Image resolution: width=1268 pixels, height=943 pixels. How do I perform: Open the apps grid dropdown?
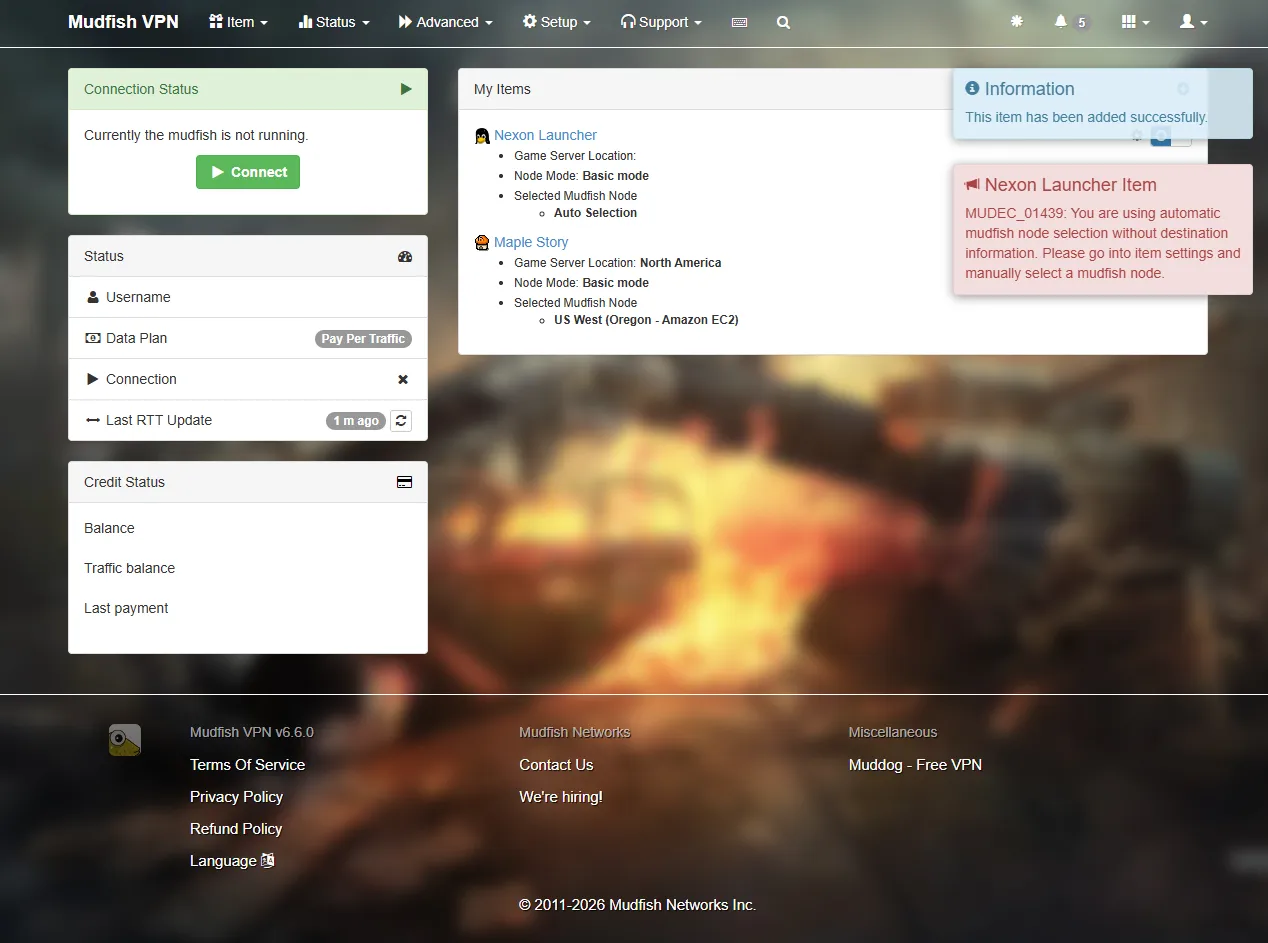pos(1135,22)
